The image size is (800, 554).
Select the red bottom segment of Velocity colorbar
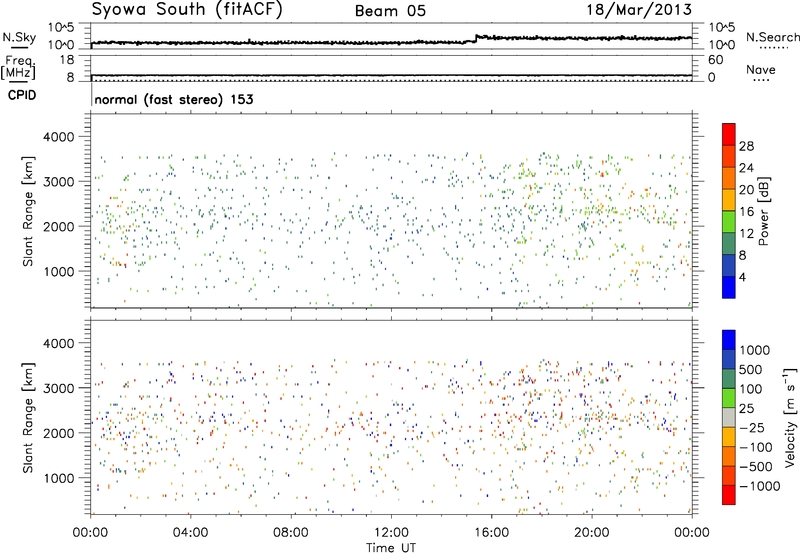tap(729, 495)
